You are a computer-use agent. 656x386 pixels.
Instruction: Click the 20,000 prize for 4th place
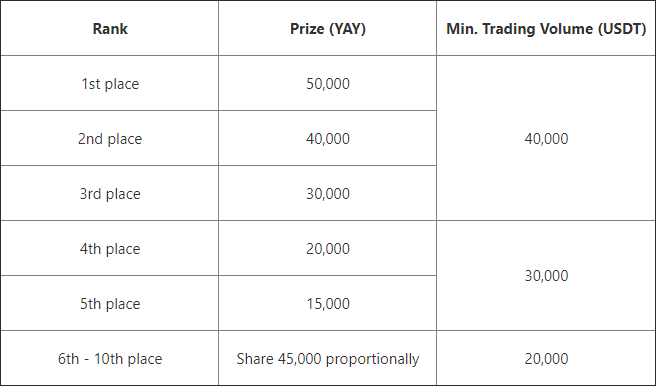coord(328,248)
